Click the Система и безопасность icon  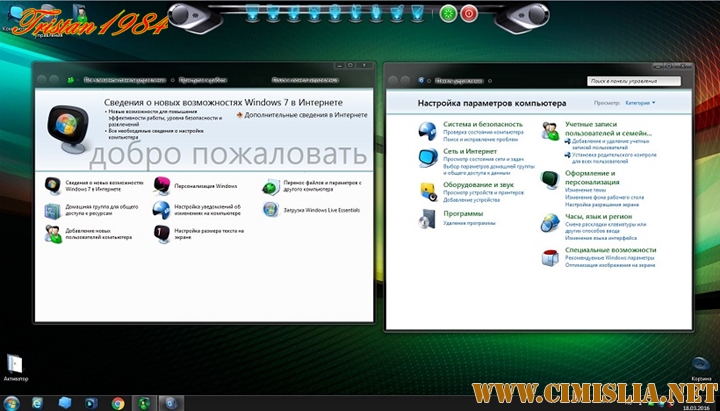427,128
